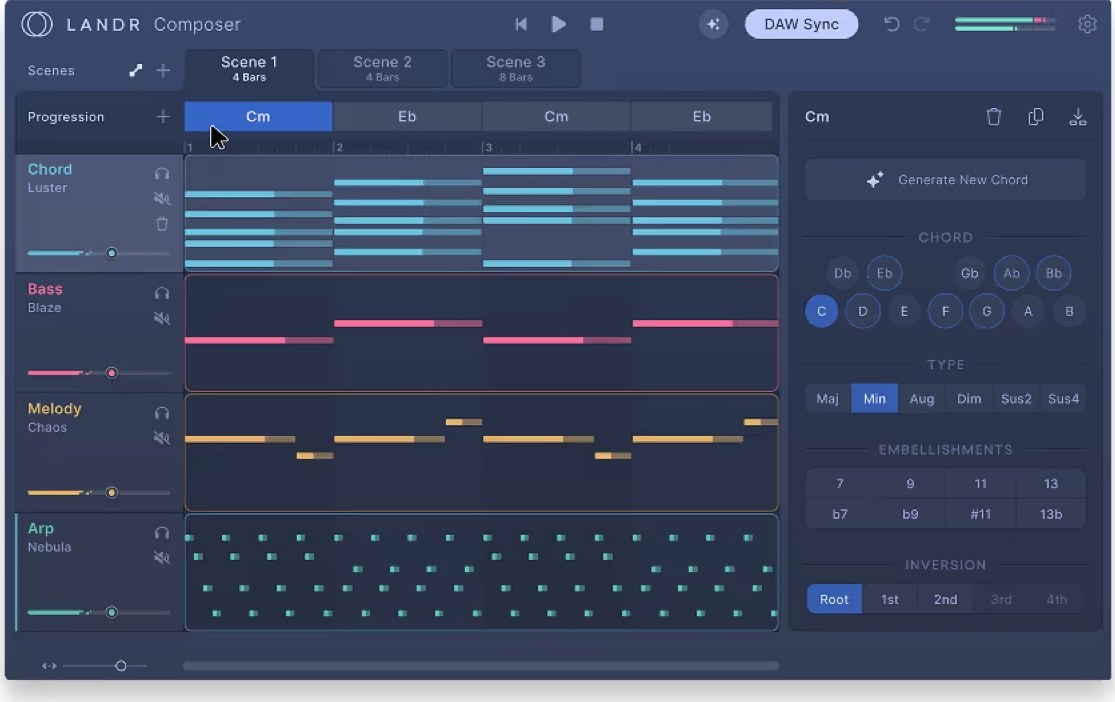Delete the Chord track with trash icon

click(162, 224)
